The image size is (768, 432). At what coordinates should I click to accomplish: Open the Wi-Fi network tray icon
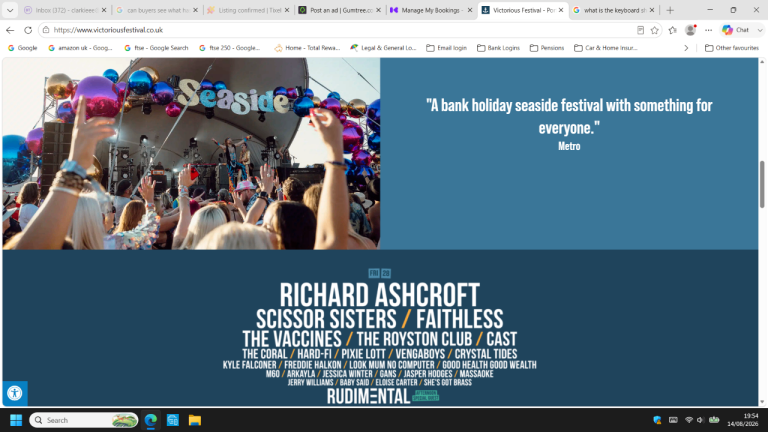click(689, 420)
